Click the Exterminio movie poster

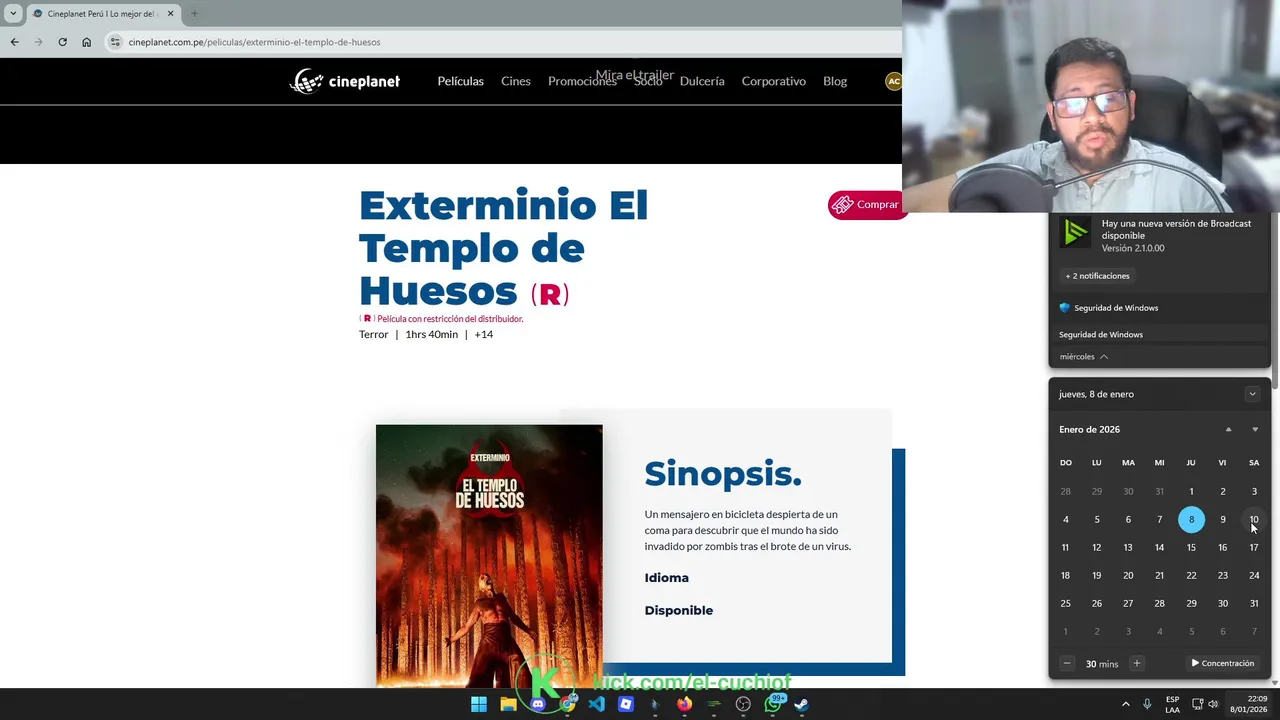tap(489, 555)
